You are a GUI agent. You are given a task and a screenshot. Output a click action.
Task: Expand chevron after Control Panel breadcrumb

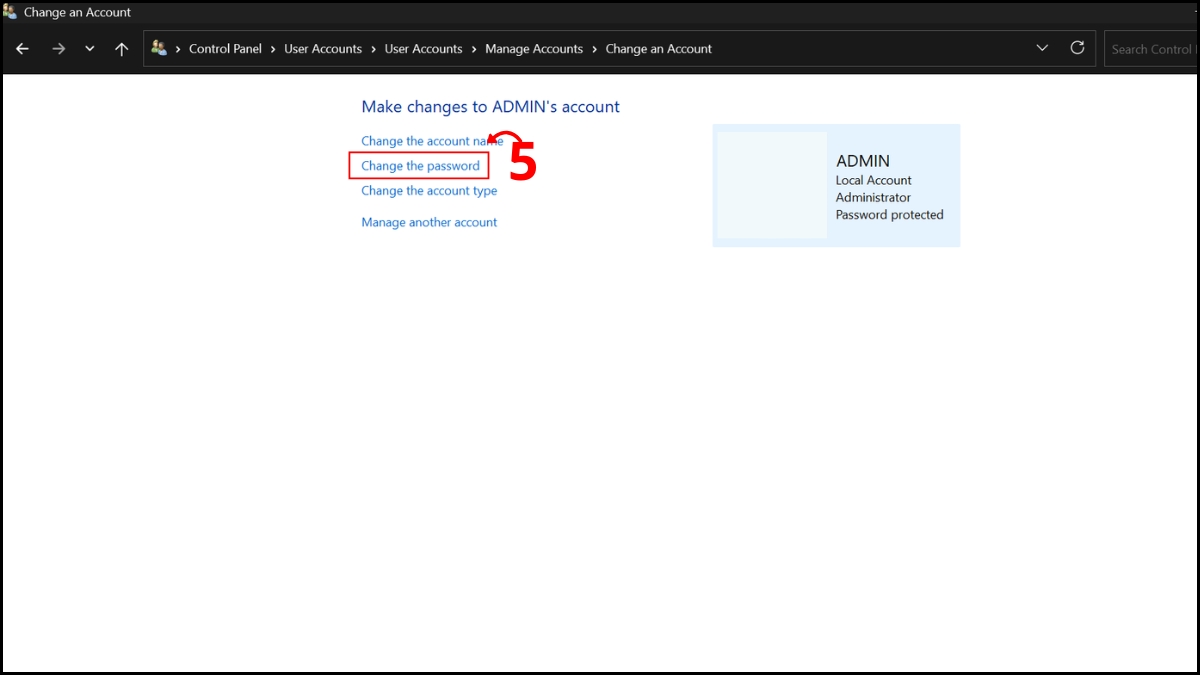coord(273,49)
